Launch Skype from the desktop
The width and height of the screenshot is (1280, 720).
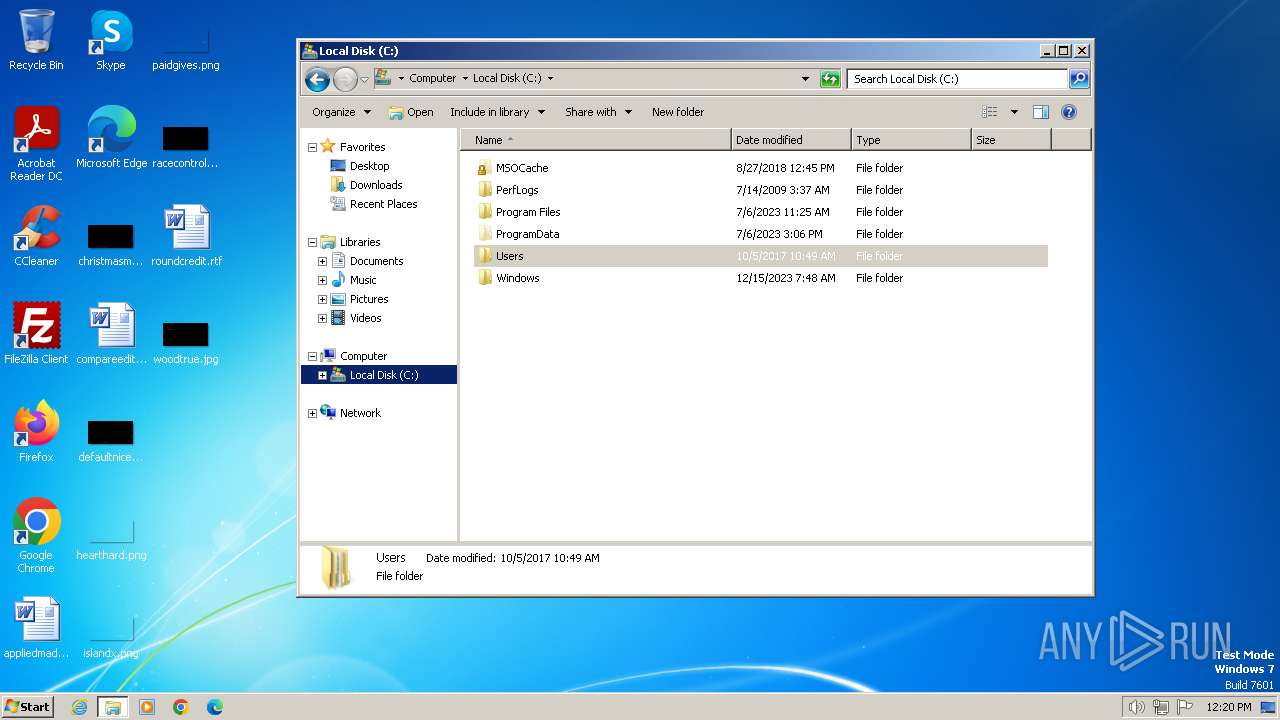point(110,40)
